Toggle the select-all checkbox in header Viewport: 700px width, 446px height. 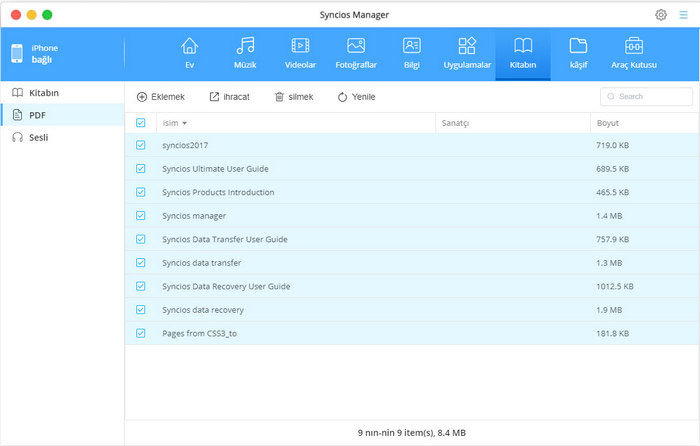(141, 123)
